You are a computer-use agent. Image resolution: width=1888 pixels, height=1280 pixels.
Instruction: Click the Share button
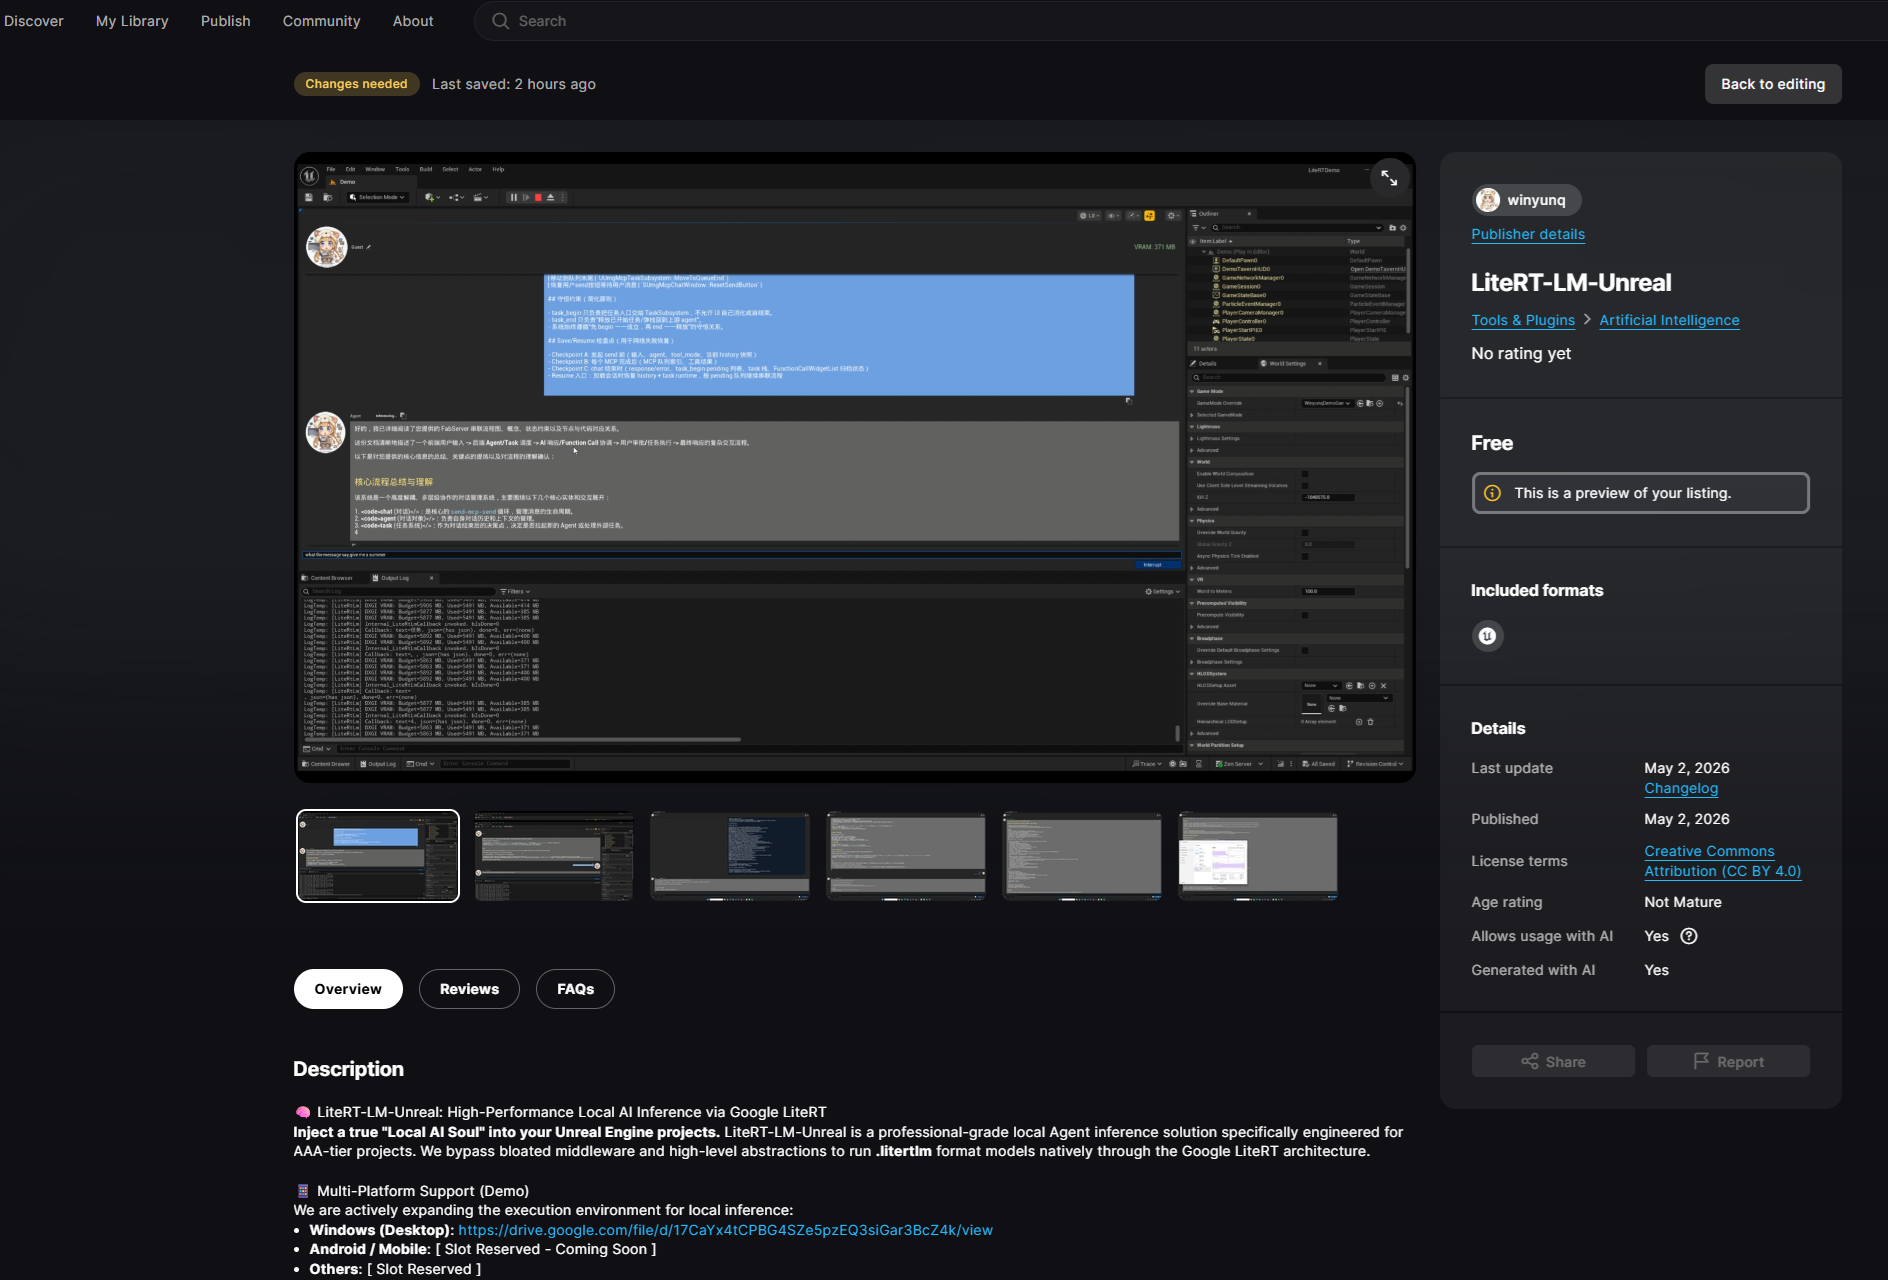click(1553, 1062)
